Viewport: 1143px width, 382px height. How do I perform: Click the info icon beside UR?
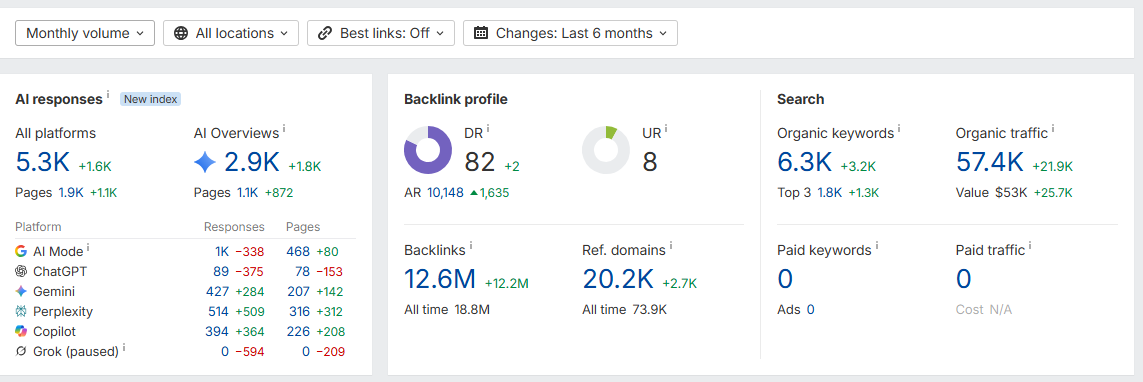[x=666, y=129]
